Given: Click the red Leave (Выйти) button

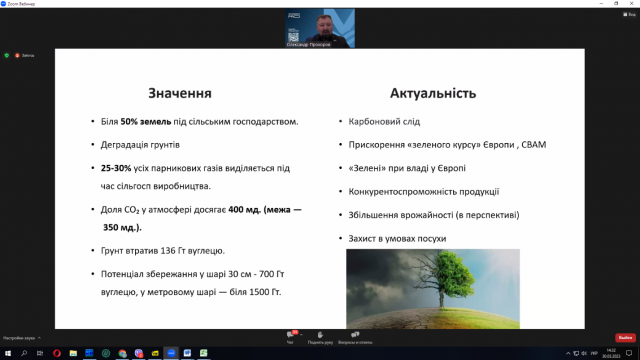Looking at the screenshot, I should pyautogui.click(x=625, y=338).
